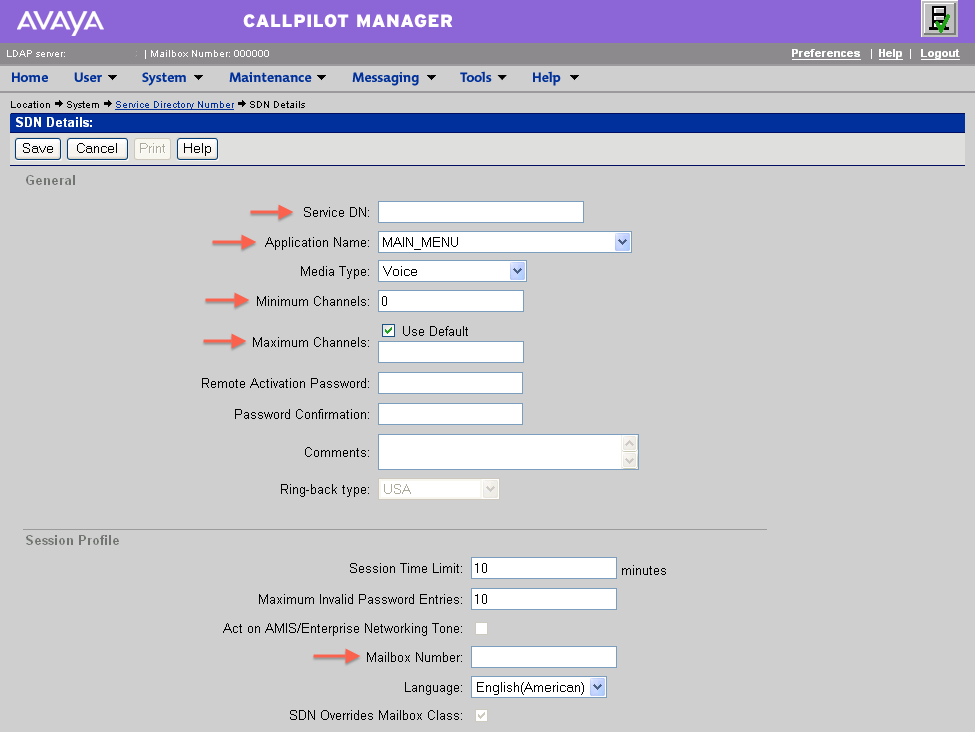The height and width of the screenshot is (732, 975).
Task: Click Comments scrollbar down arrow
Action: (x=629, y=460)
